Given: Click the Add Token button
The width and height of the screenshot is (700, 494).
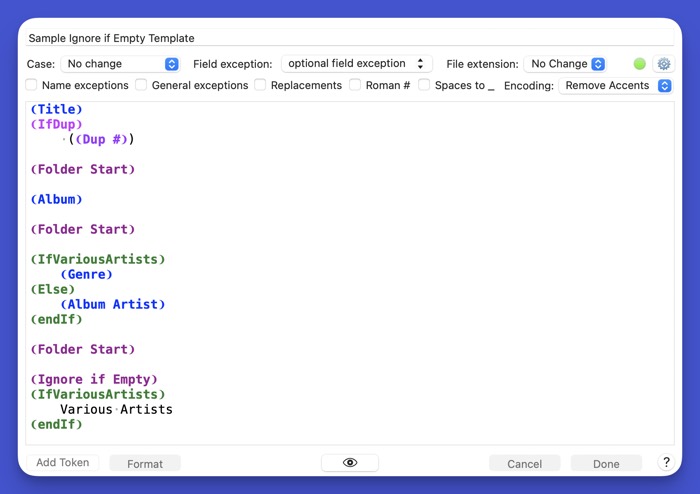Looking at the screenshot, I should [63, 463].
